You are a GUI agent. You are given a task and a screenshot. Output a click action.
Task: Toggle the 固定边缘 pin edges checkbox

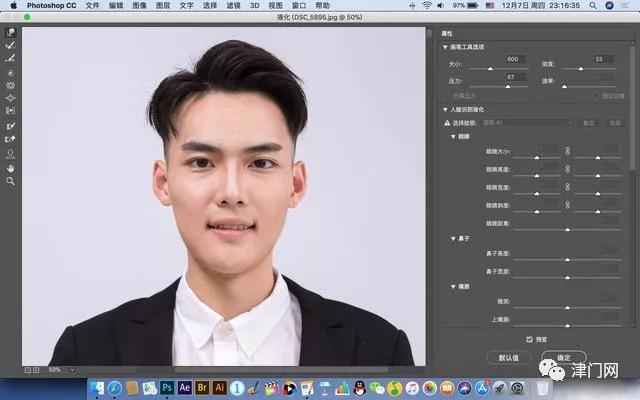click(x=596, y=96)
